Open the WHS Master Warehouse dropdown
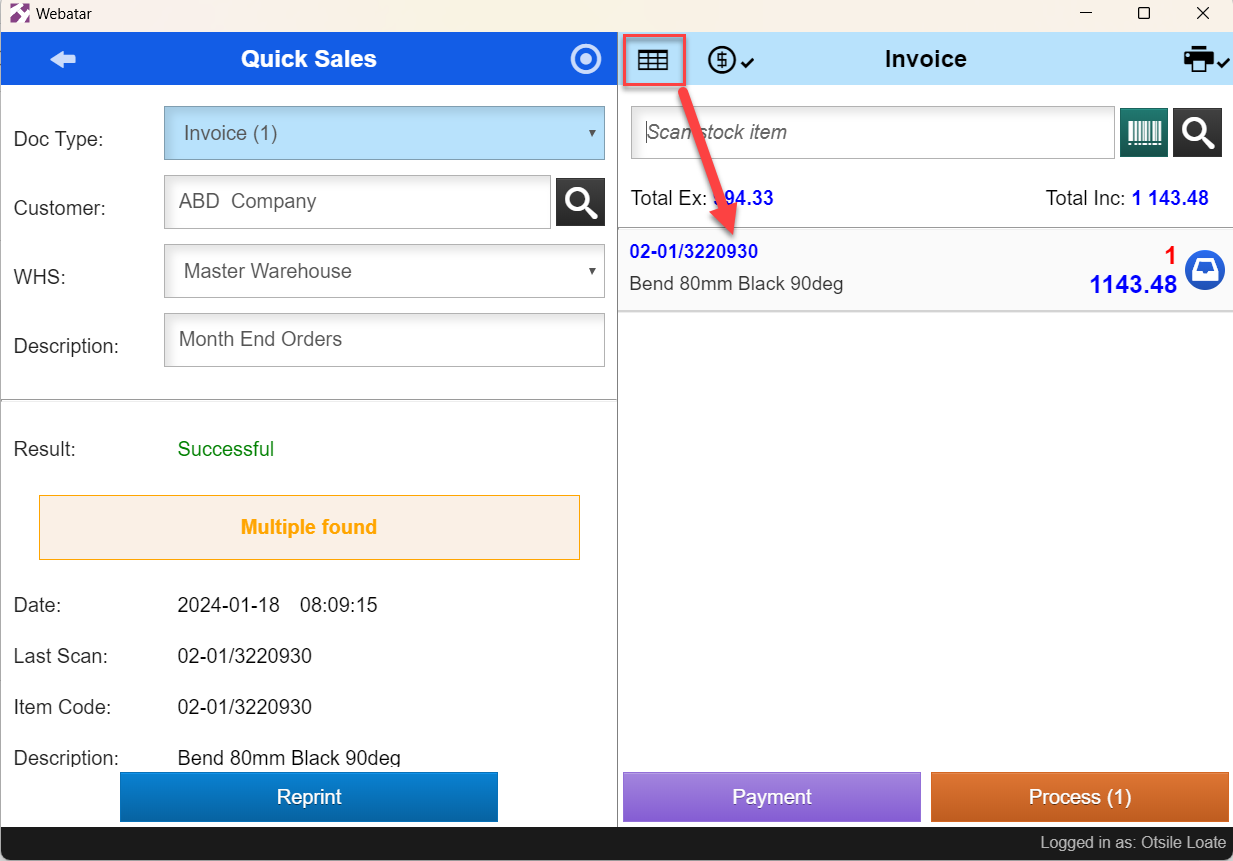Image resolution: width=1233 pixels, height=861 pixels. click(384, 271)
